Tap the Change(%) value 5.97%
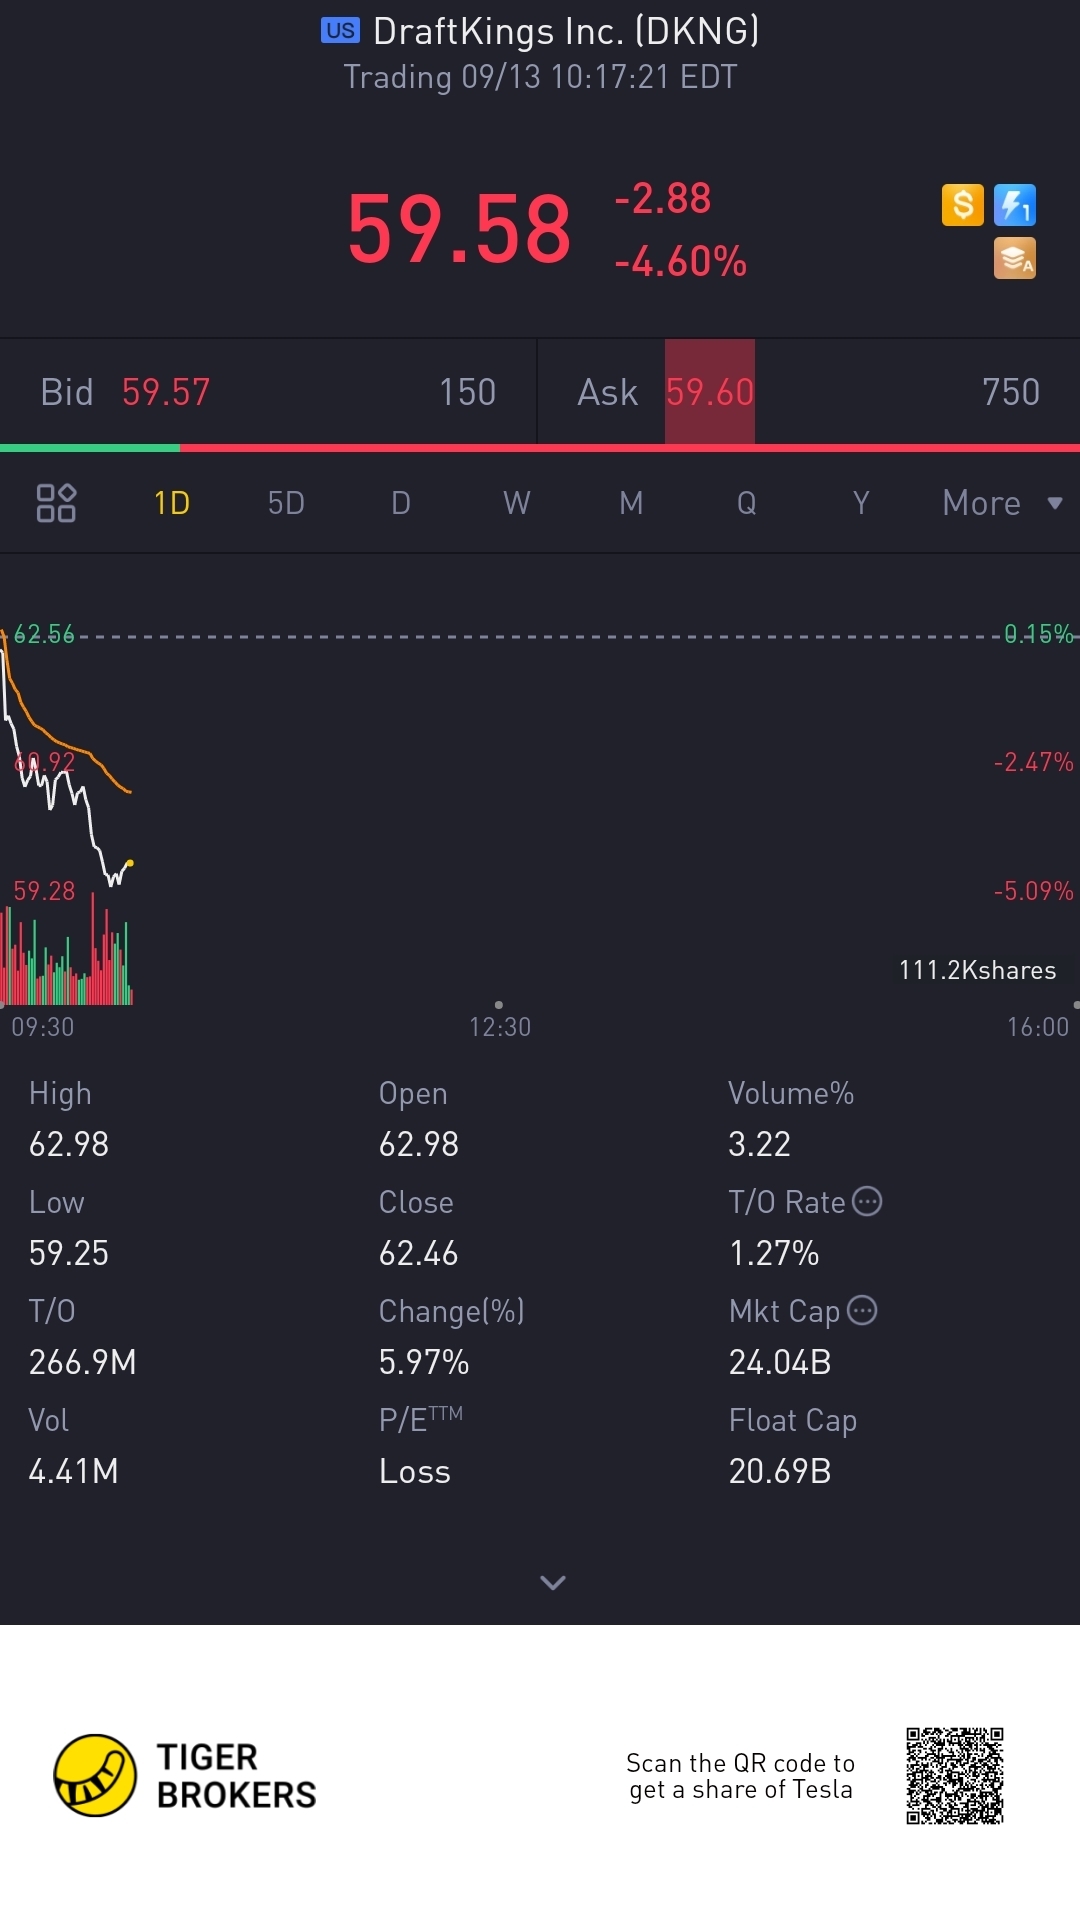This screenshot has height=1927, width=1080. (424, 1362)
